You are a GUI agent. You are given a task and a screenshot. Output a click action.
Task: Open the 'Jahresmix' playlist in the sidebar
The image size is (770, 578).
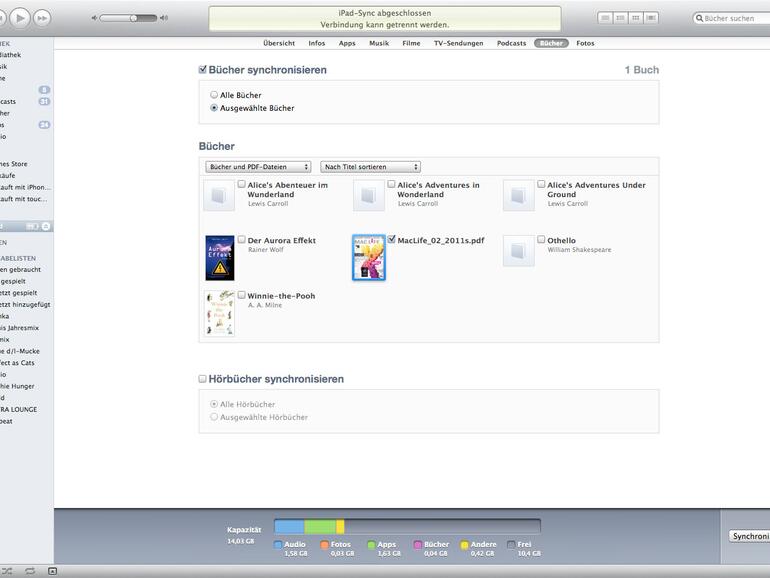pos(20,328)
